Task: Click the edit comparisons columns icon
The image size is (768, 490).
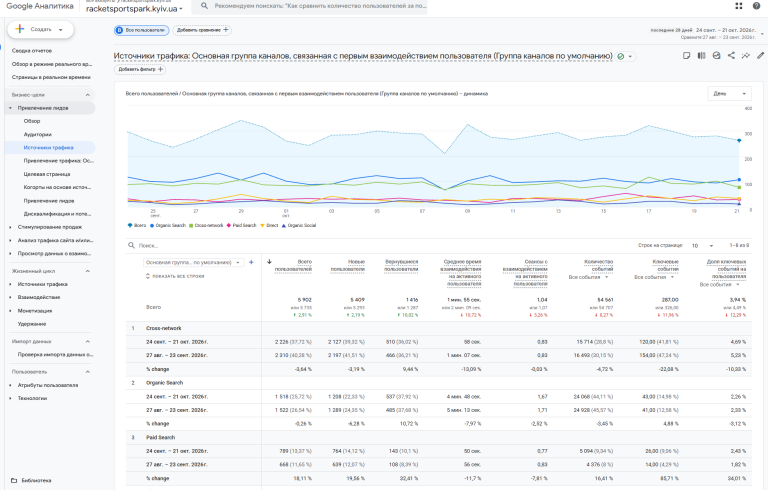Action: (701, 56)
